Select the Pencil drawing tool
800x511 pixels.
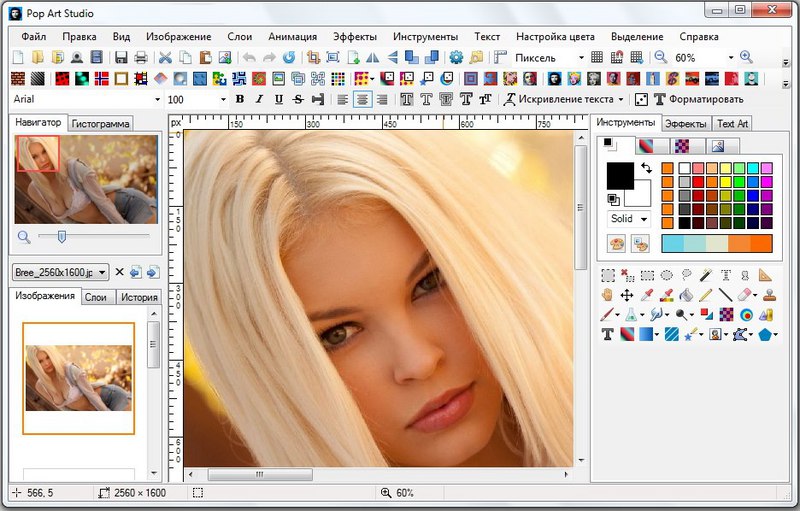[x=706, y=295]
